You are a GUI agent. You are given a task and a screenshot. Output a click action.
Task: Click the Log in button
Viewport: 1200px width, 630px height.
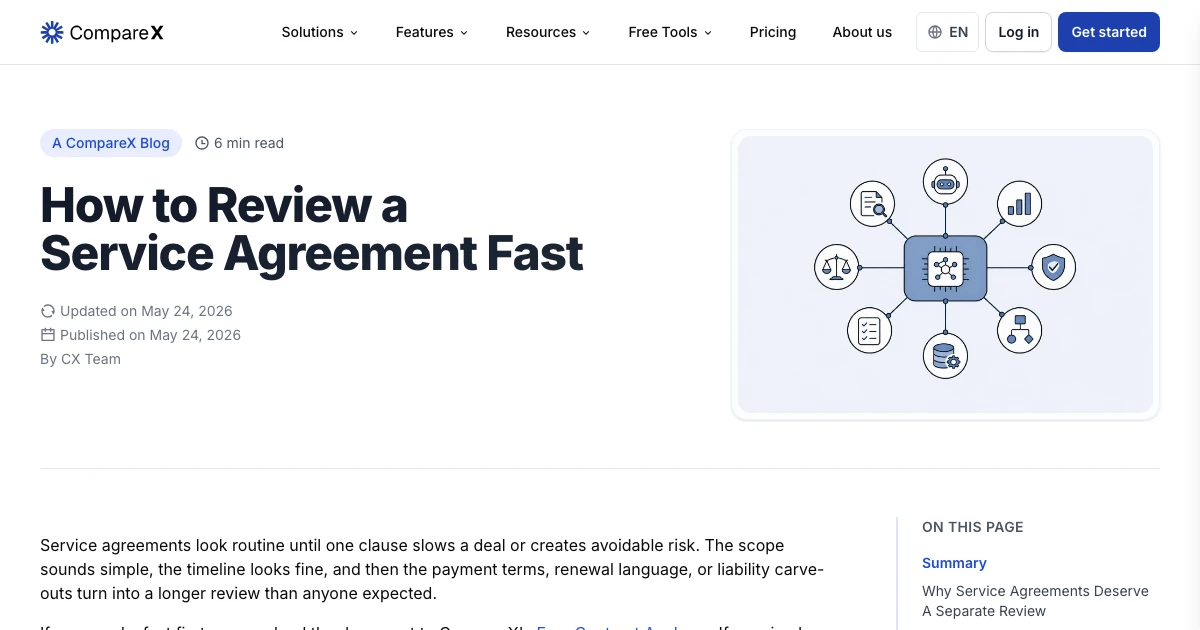point(1018,32)
